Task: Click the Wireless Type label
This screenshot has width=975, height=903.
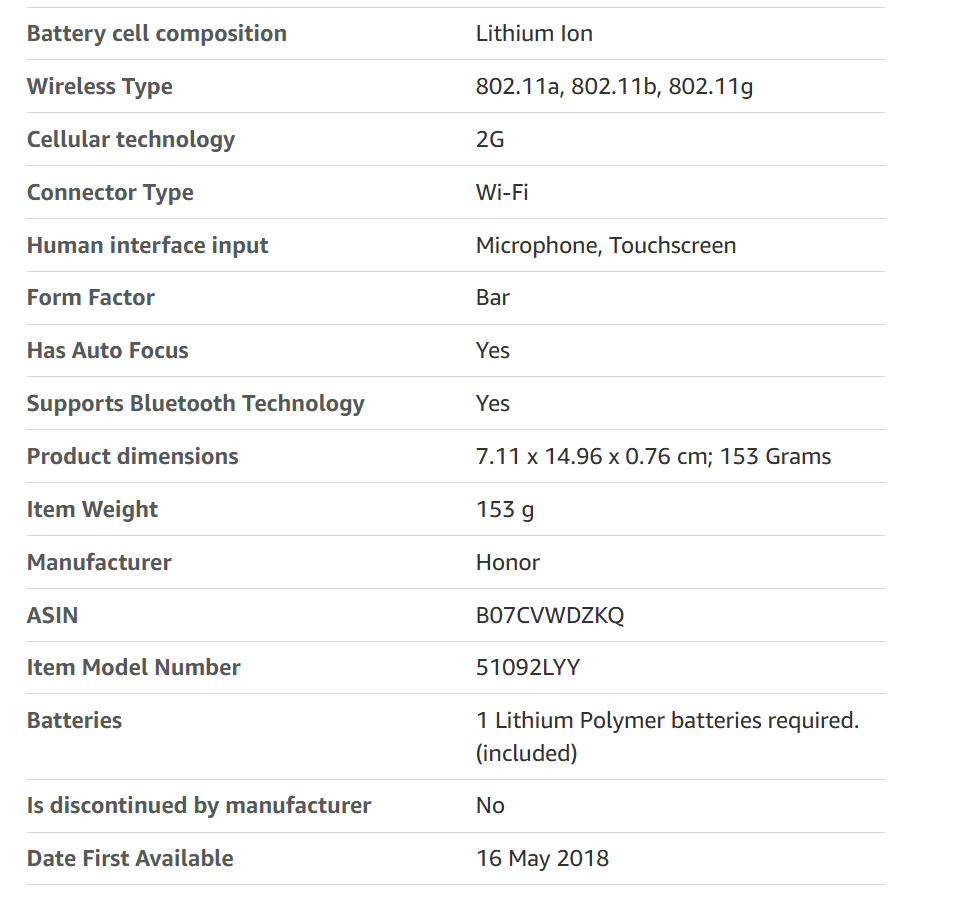Action: coord(99,86)
